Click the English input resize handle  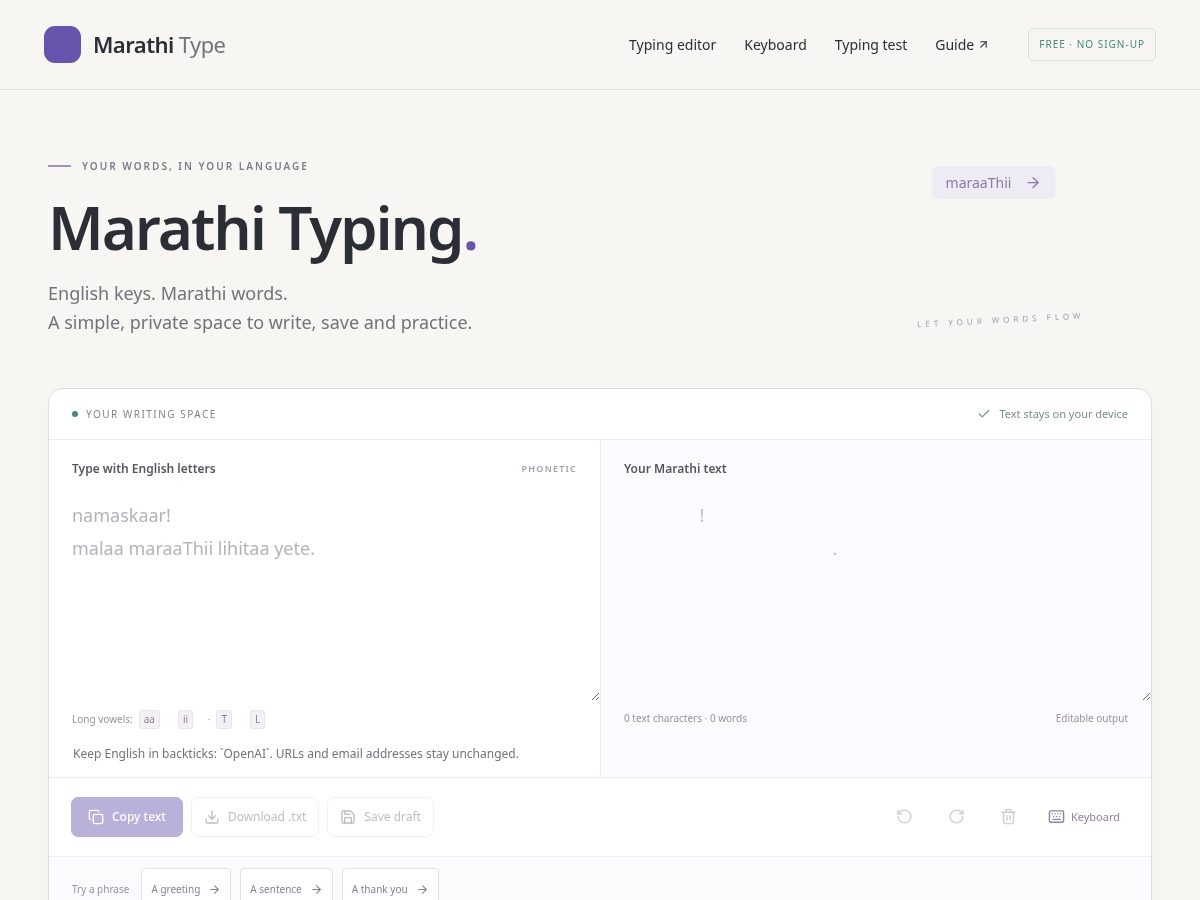(595, 696)
